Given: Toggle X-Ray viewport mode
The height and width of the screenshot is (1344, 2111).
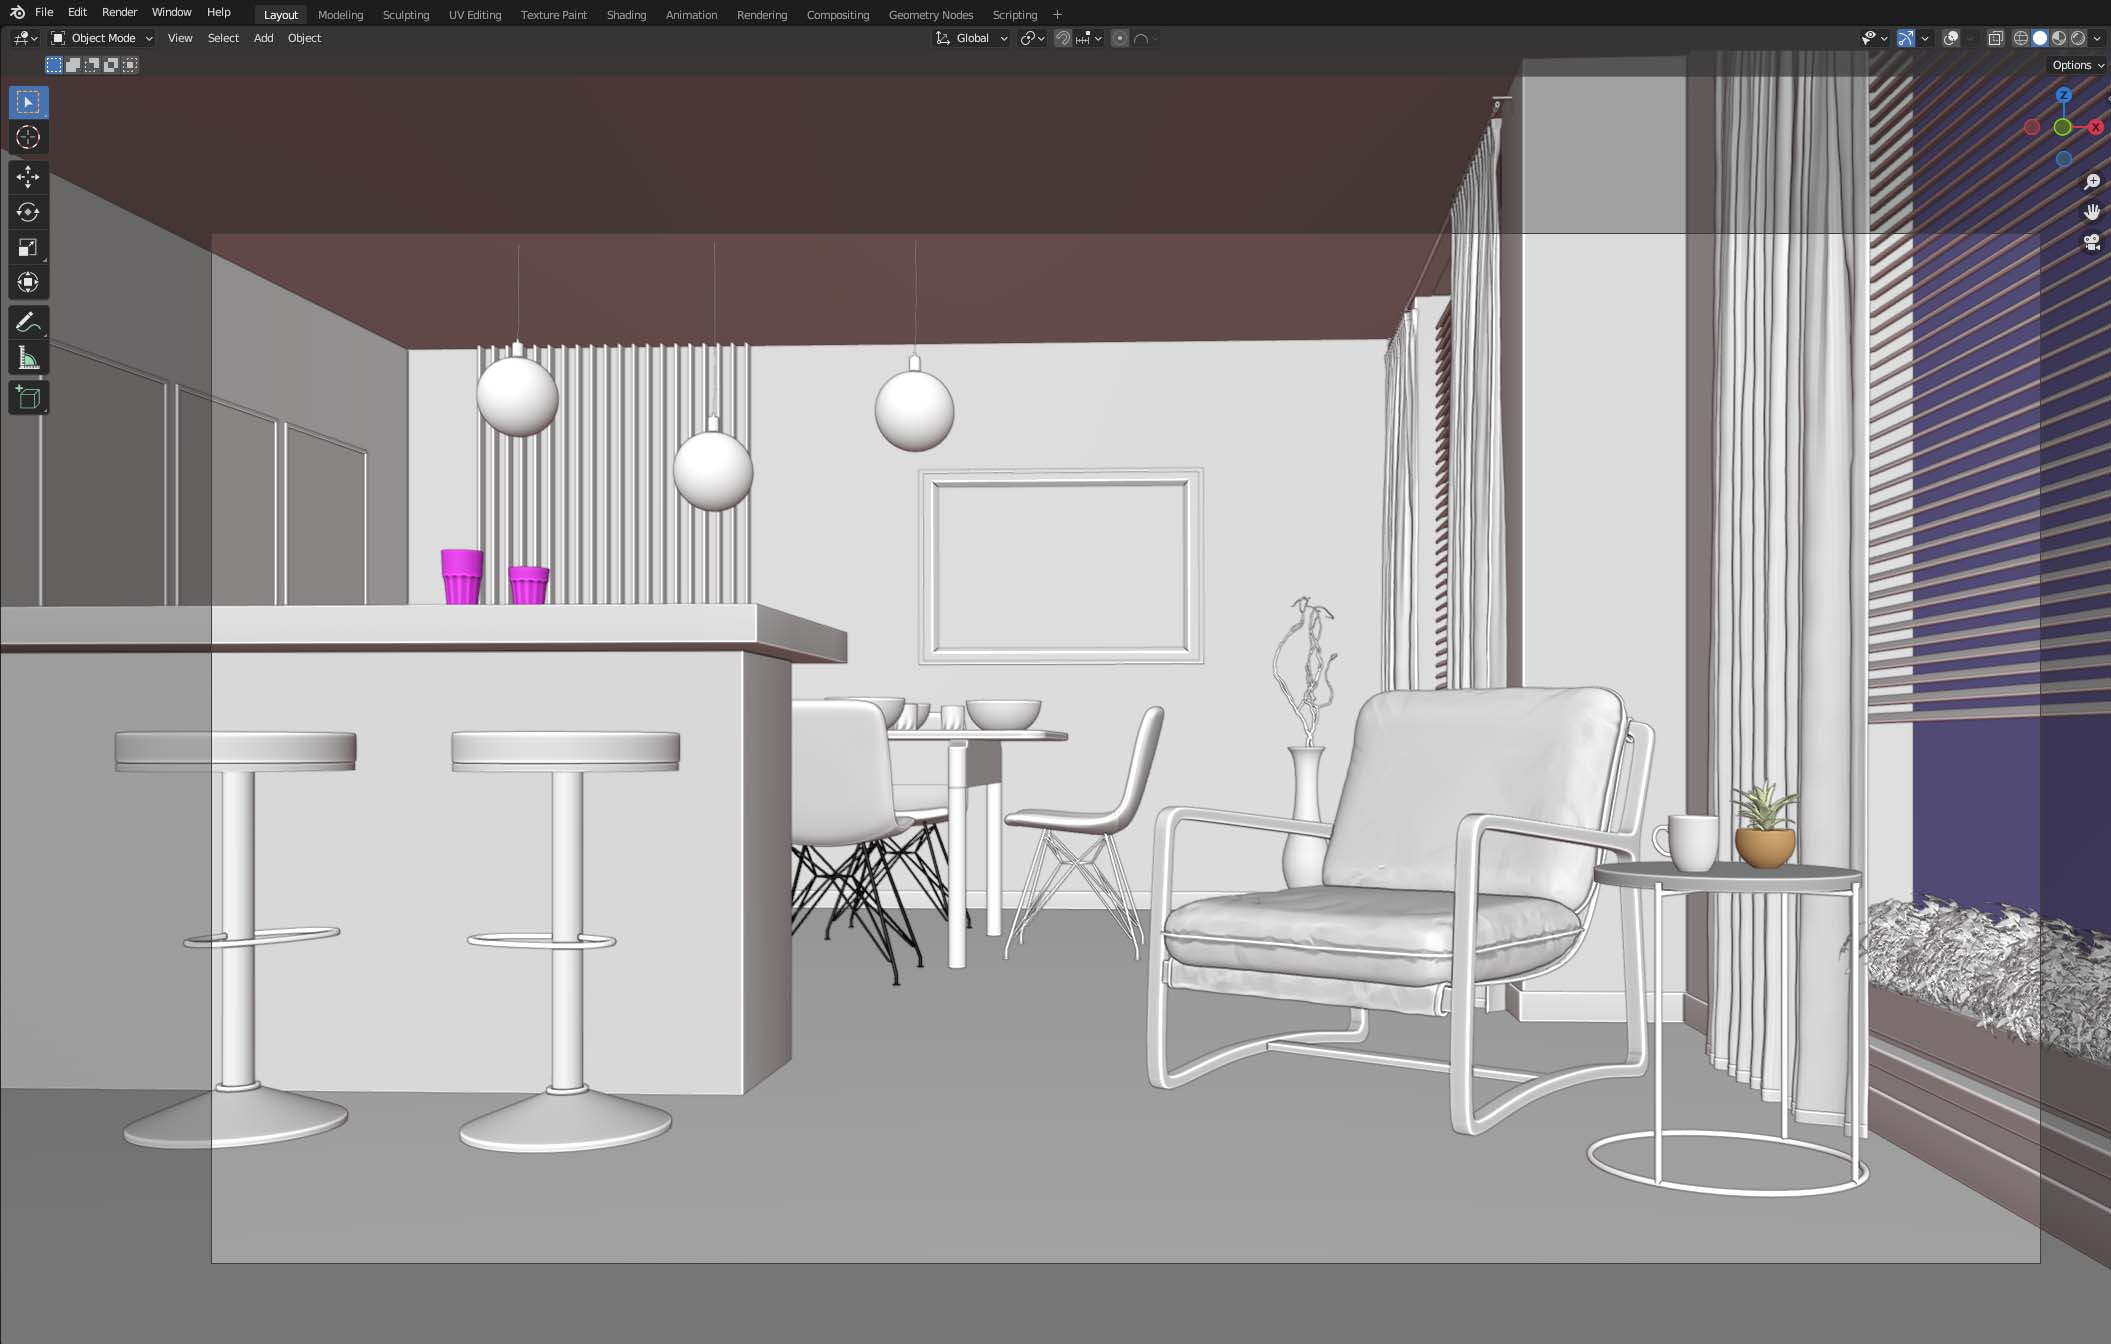Looking at the screenshot, I should (x=1996, y=38).
